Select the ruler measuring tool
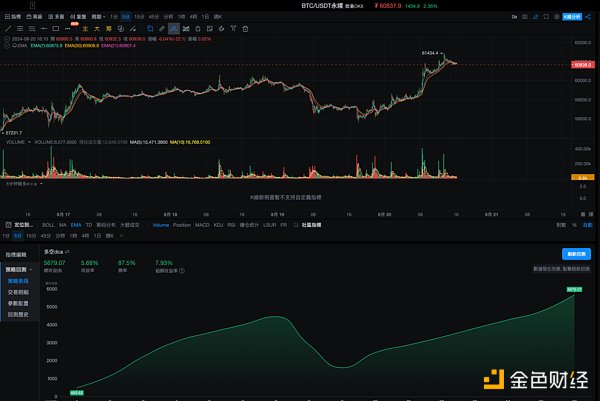Image resolution: width=600 pixels, height=401 pixels. coord(162,29)
